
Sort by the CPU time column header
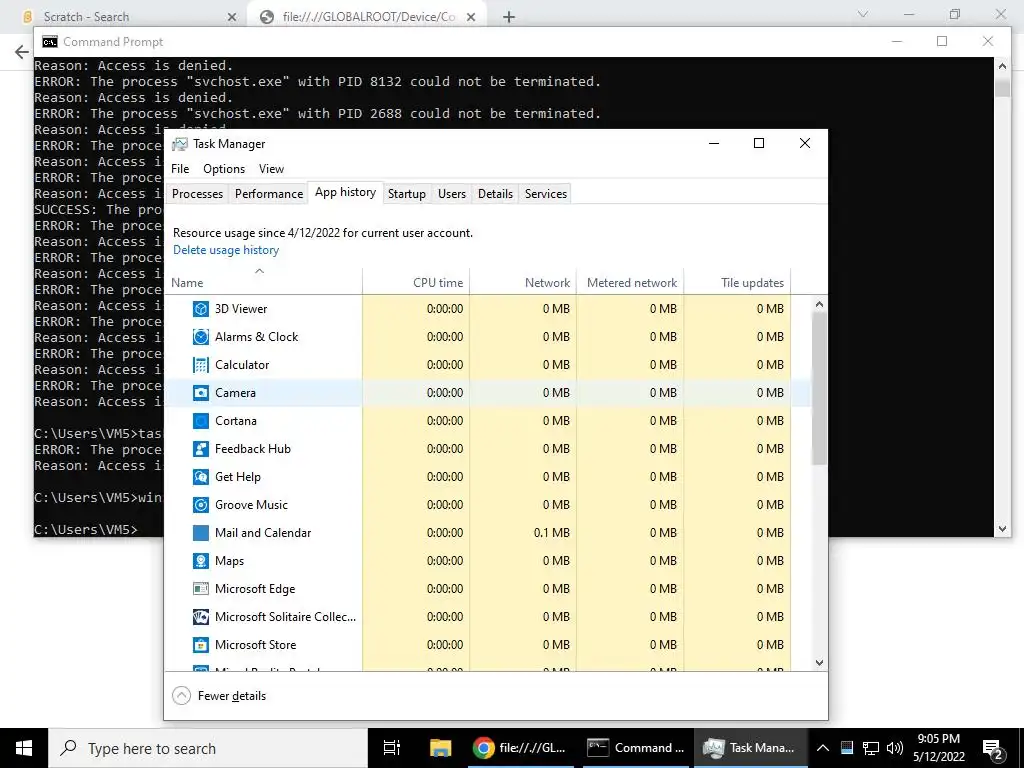[416, 281]
